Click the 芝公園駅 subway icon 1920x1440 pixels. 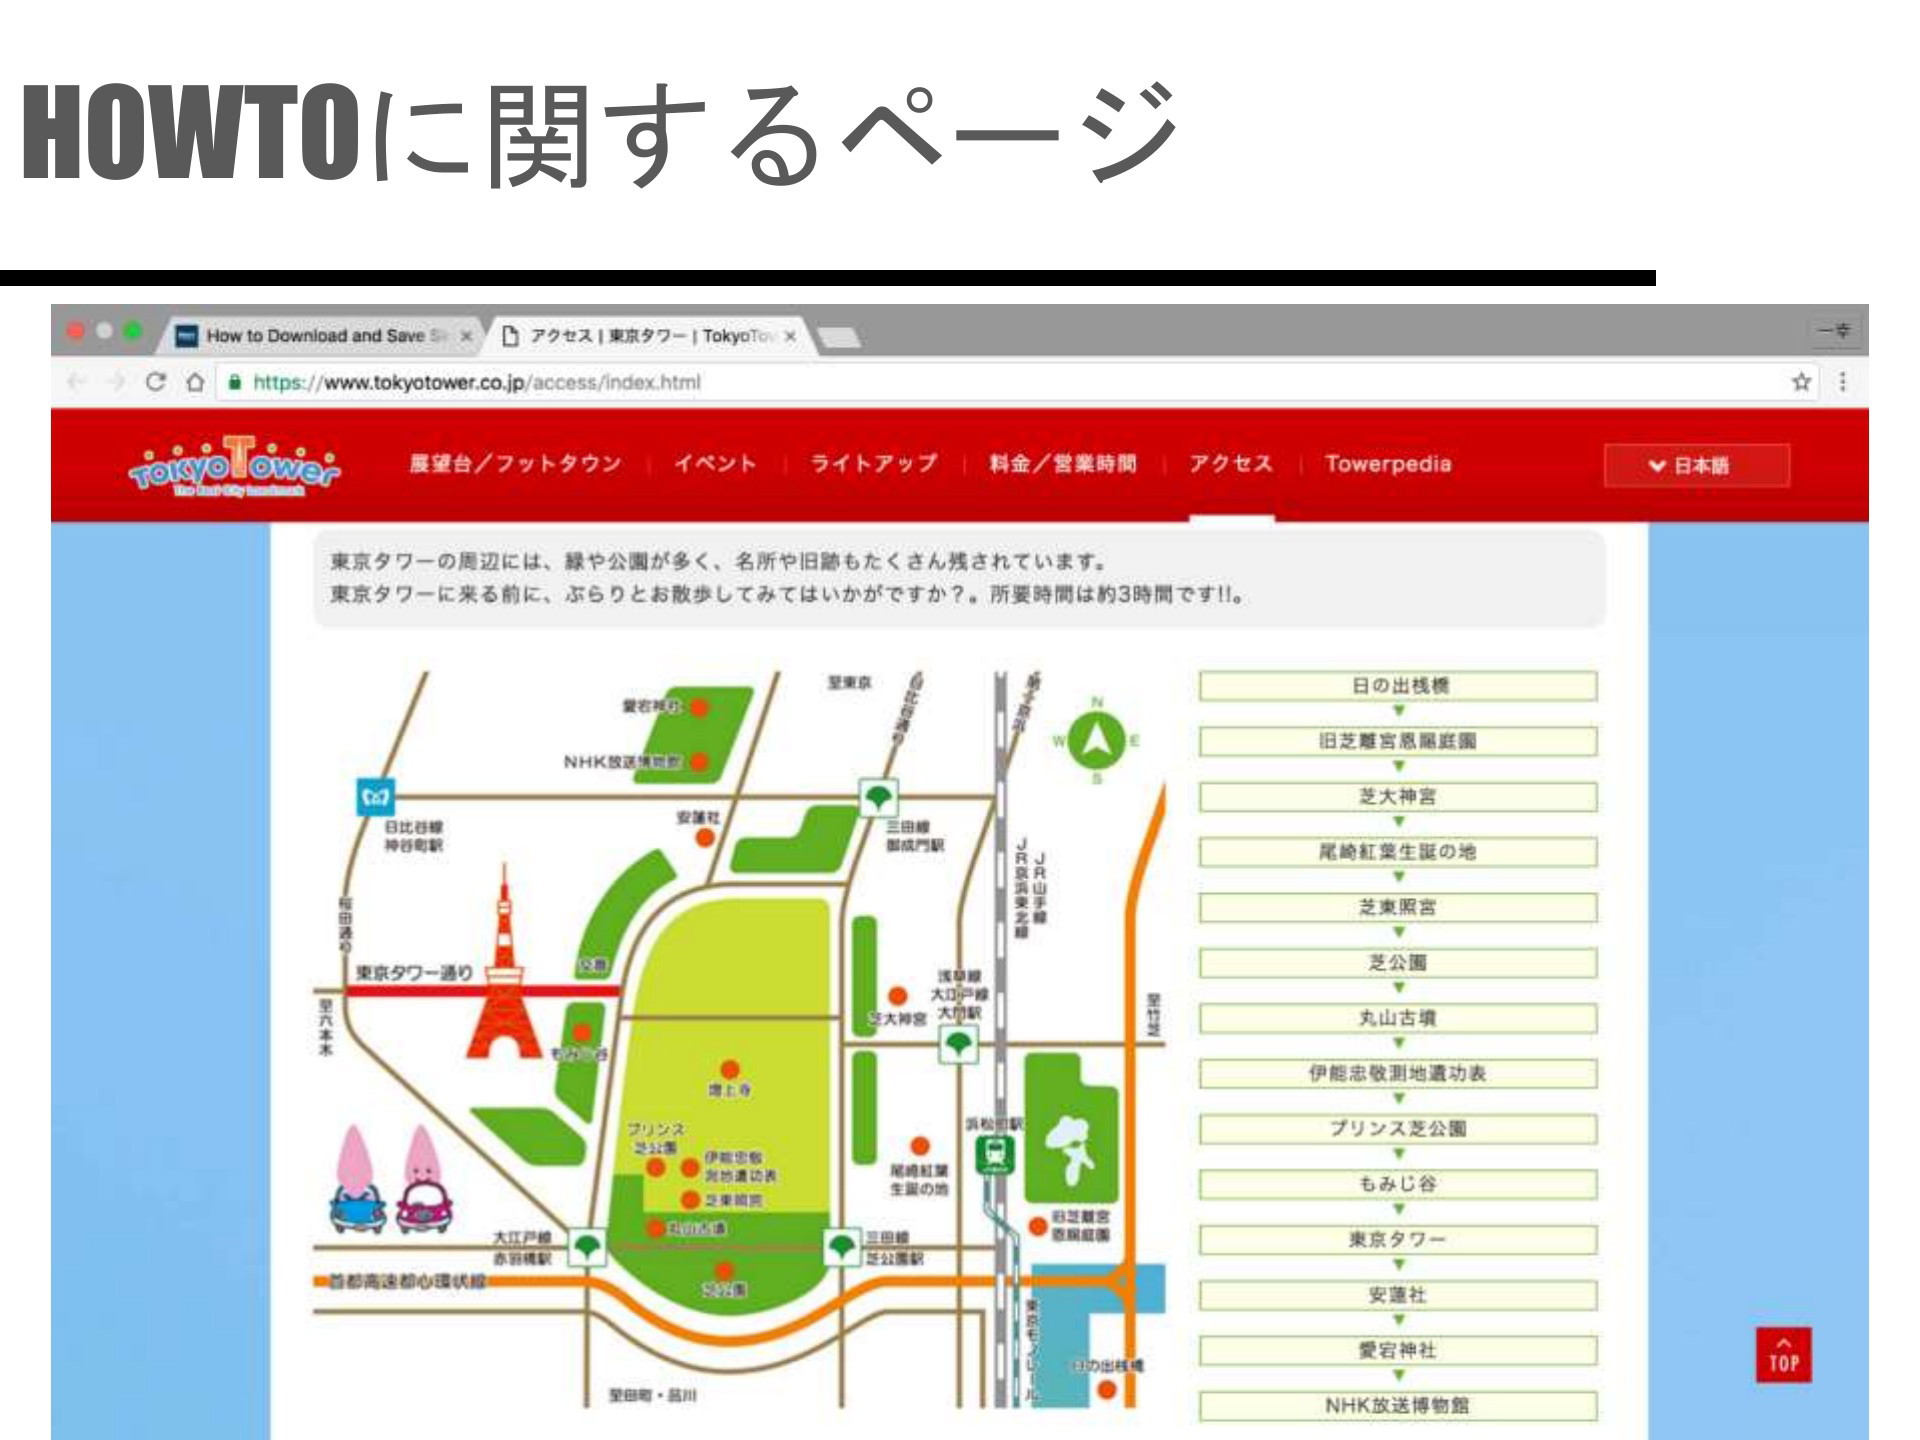[x=842, y=1248]
